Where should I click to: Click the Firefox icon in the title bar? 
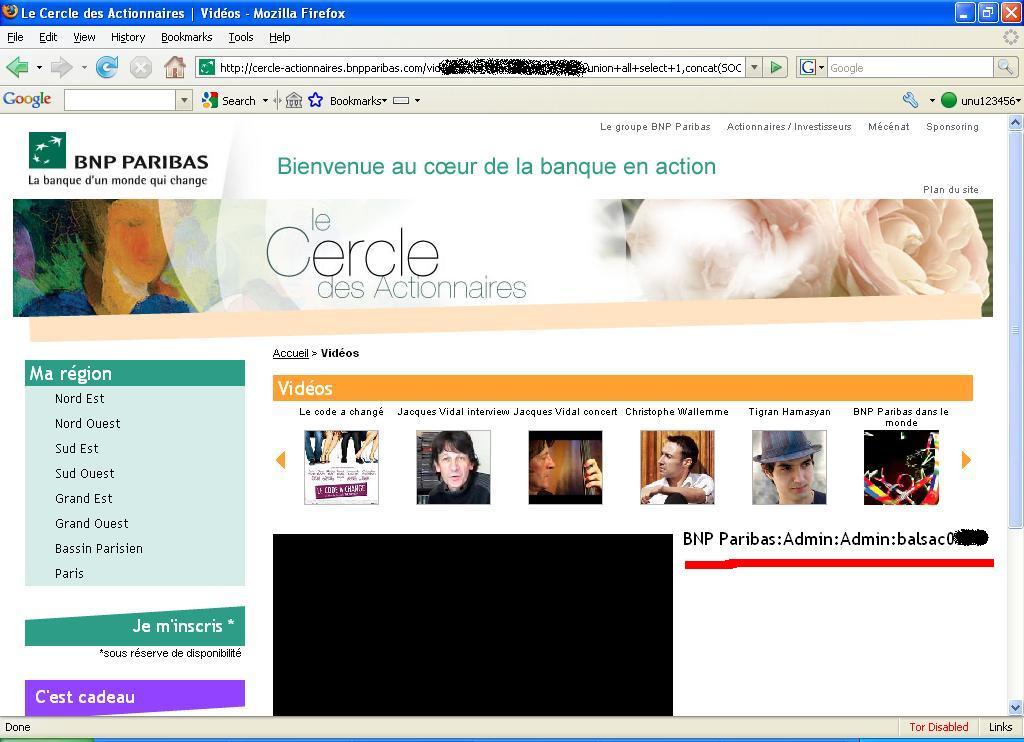coord(10,12)
